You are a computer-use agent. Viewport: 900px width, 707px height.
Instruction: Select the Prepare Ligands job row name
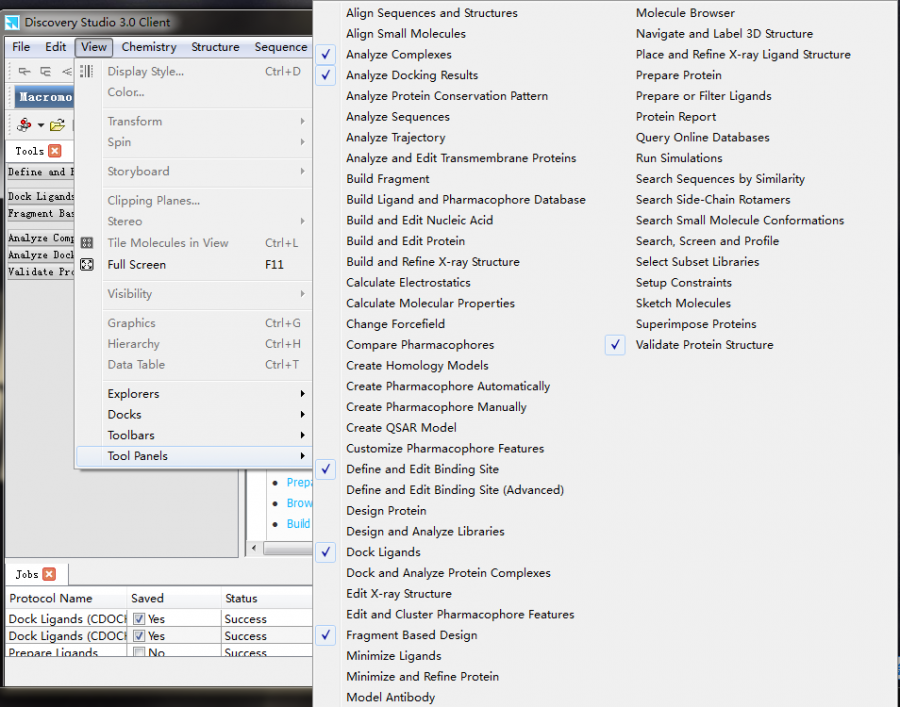tap(53, 652)
